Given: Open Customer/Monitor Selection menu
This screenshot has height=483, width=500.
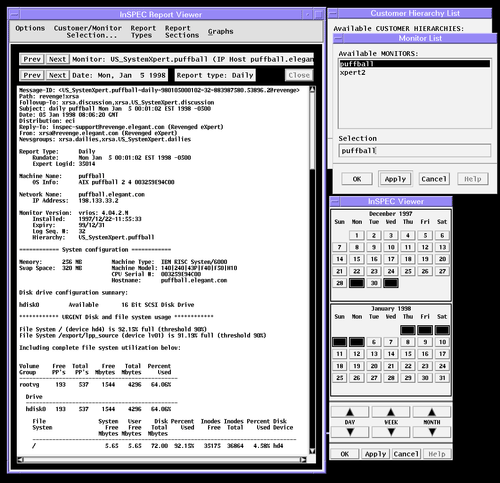Looking at the screenshot, I should (88, 32).
